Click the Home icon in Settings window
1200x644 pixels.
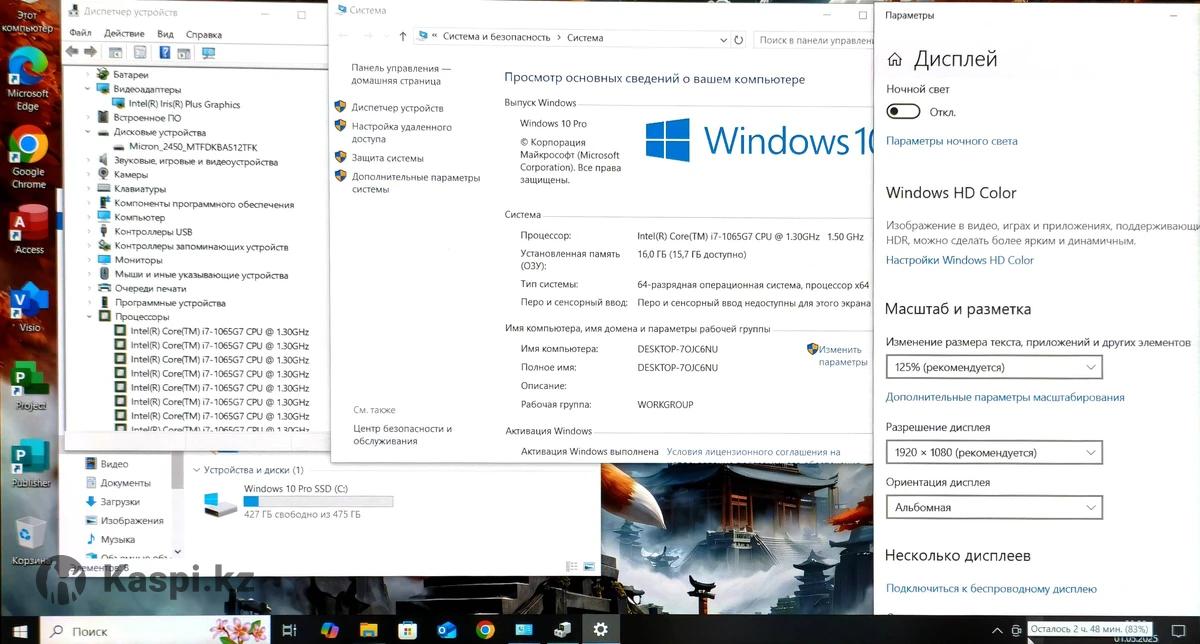tap(895, 60)
